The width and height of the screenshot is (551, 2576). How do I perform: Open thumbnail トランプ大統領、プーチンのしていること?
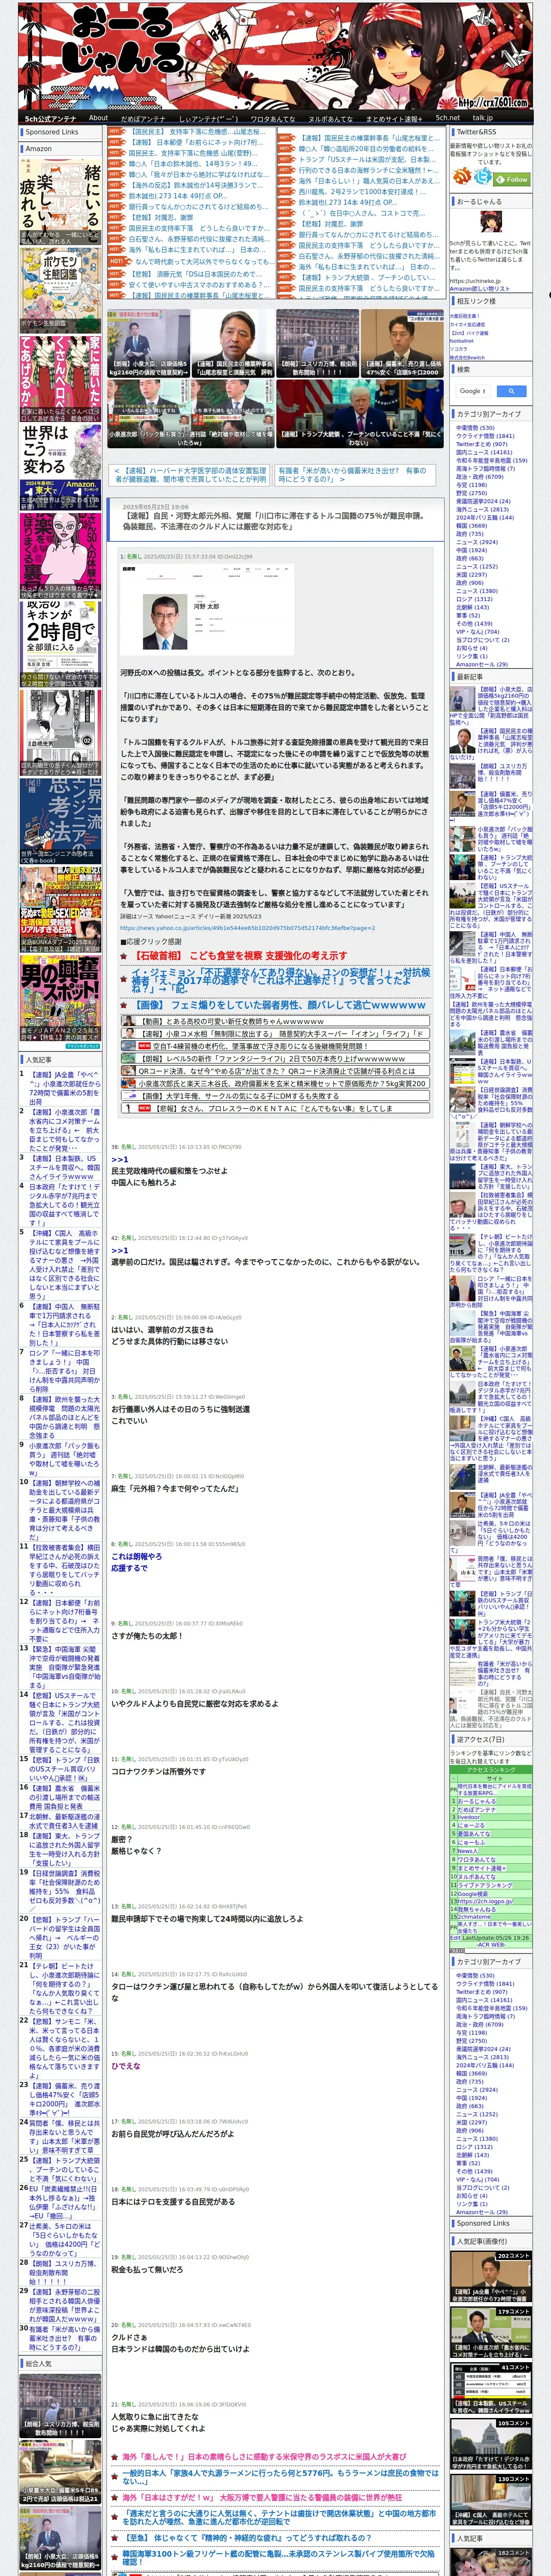coord(360,413)
